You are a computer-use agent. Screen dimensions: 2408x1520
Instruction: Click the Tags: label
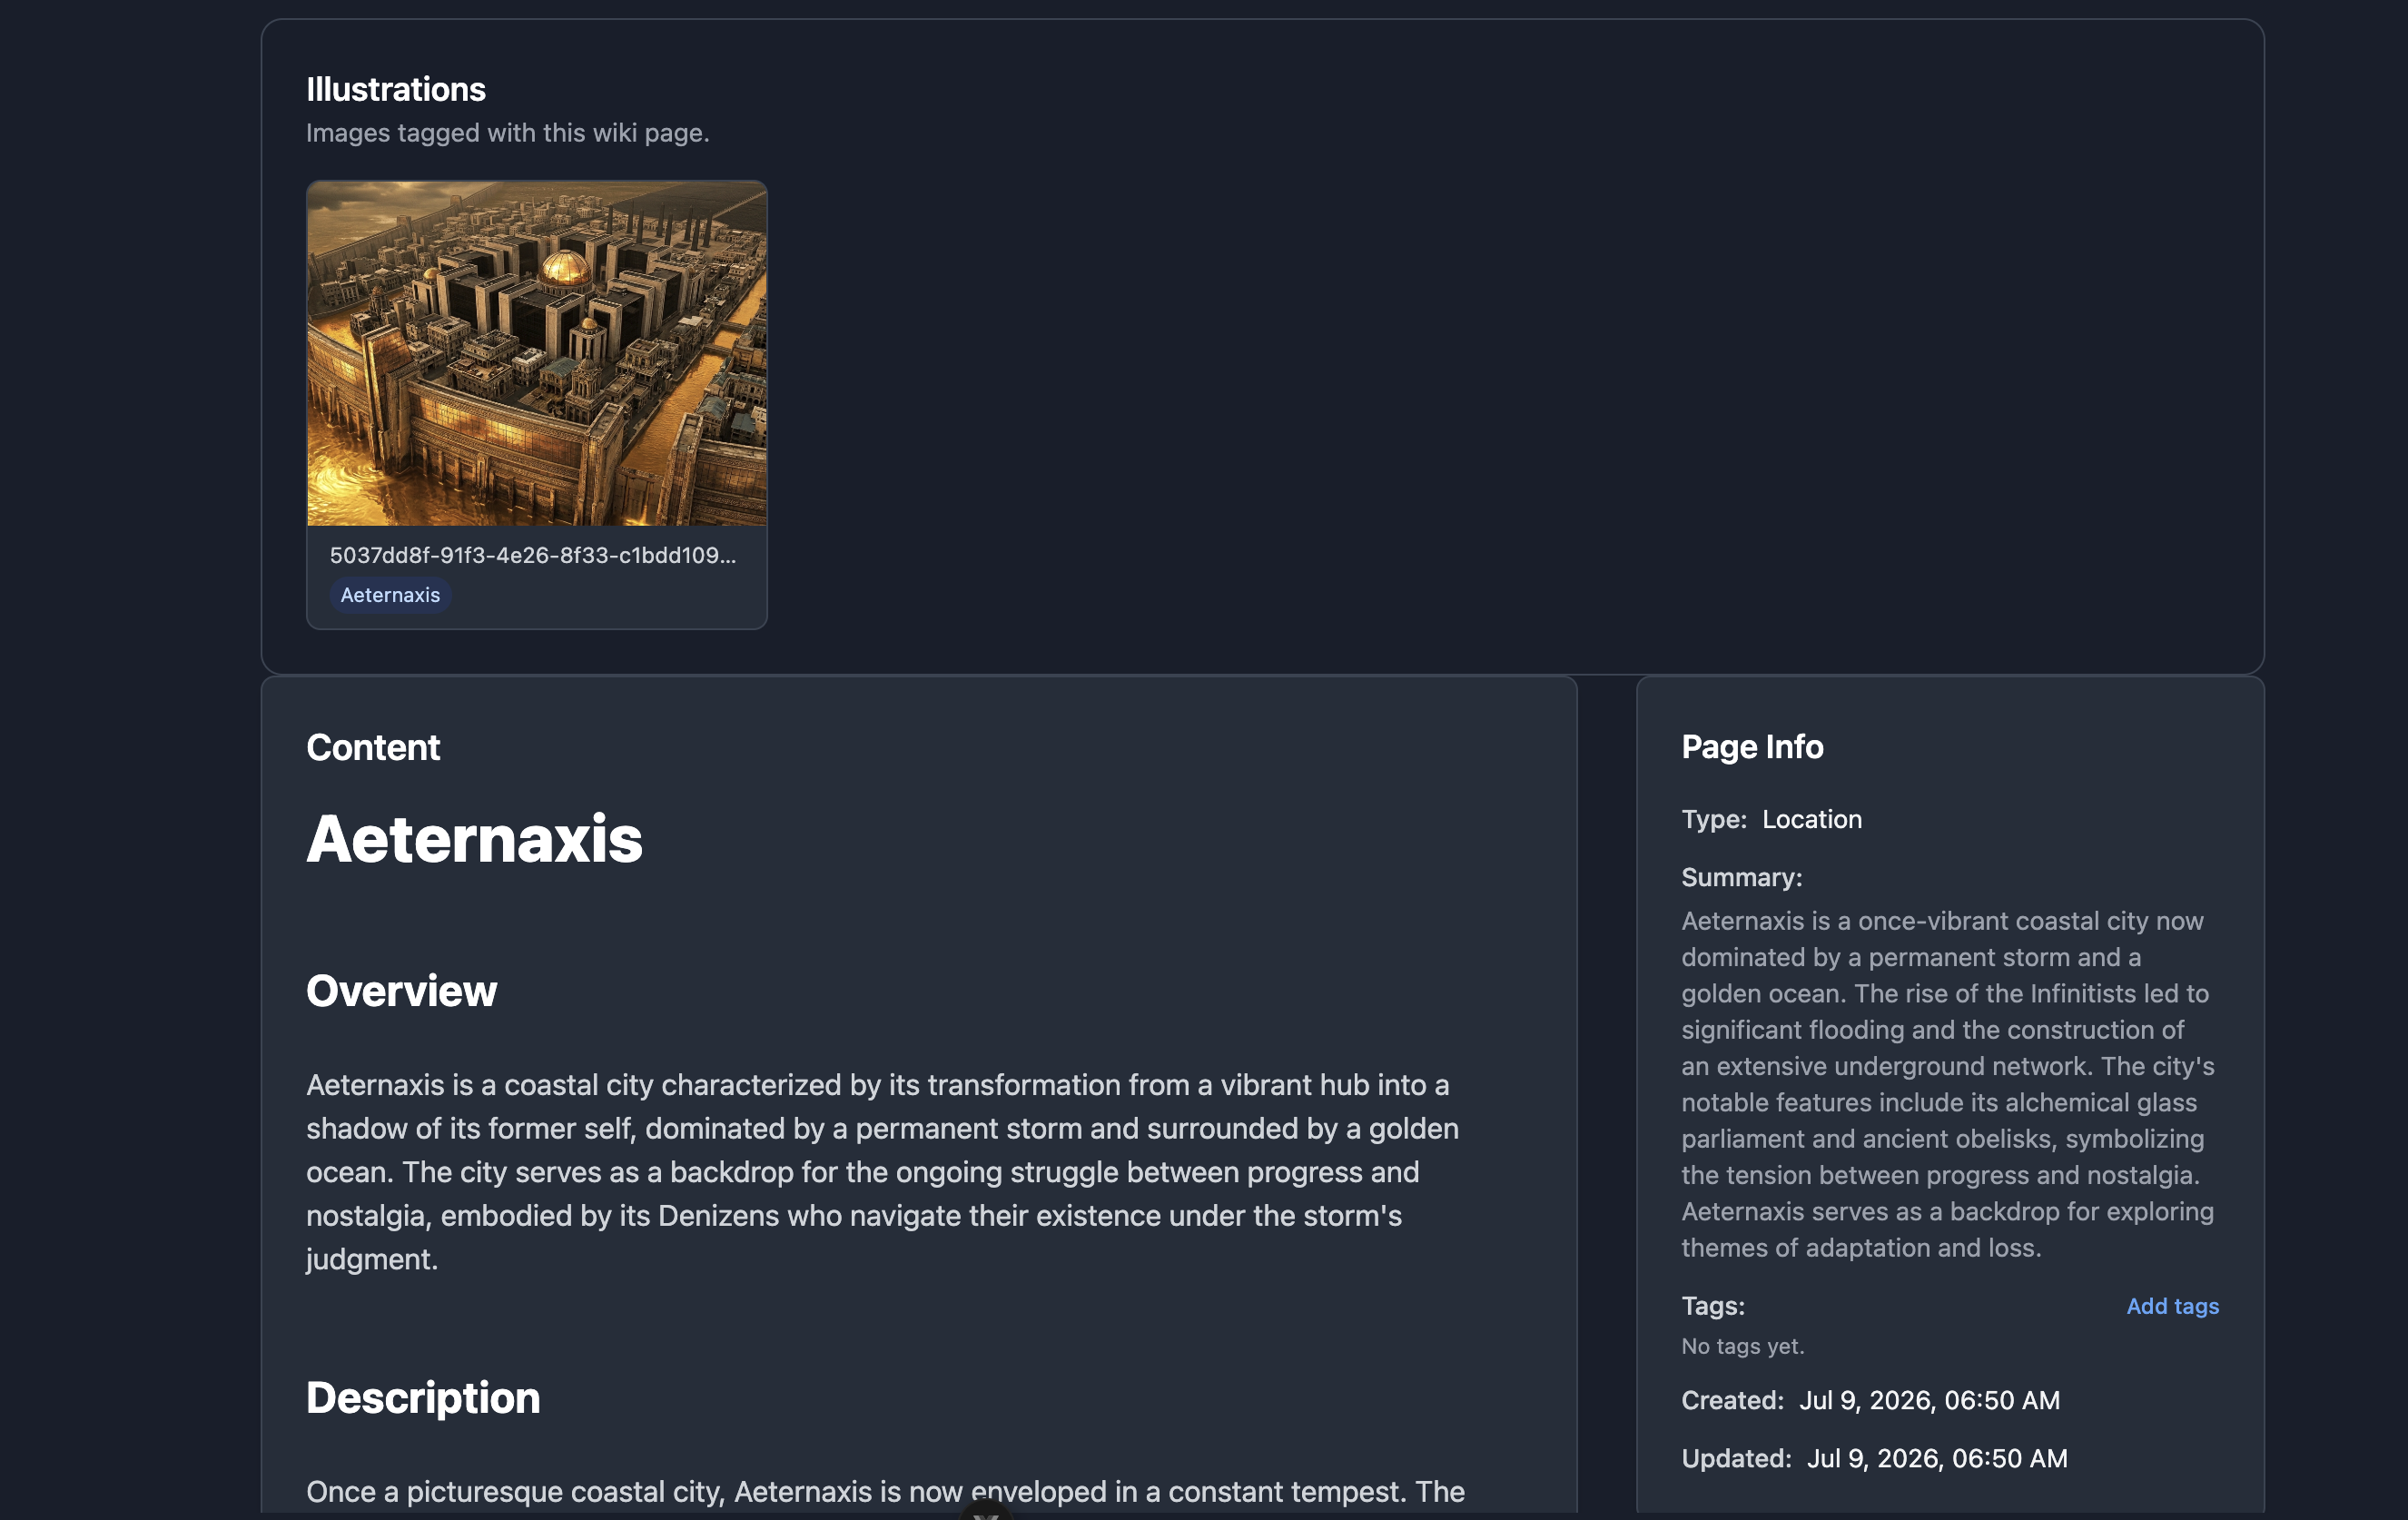point(1713,1306)
